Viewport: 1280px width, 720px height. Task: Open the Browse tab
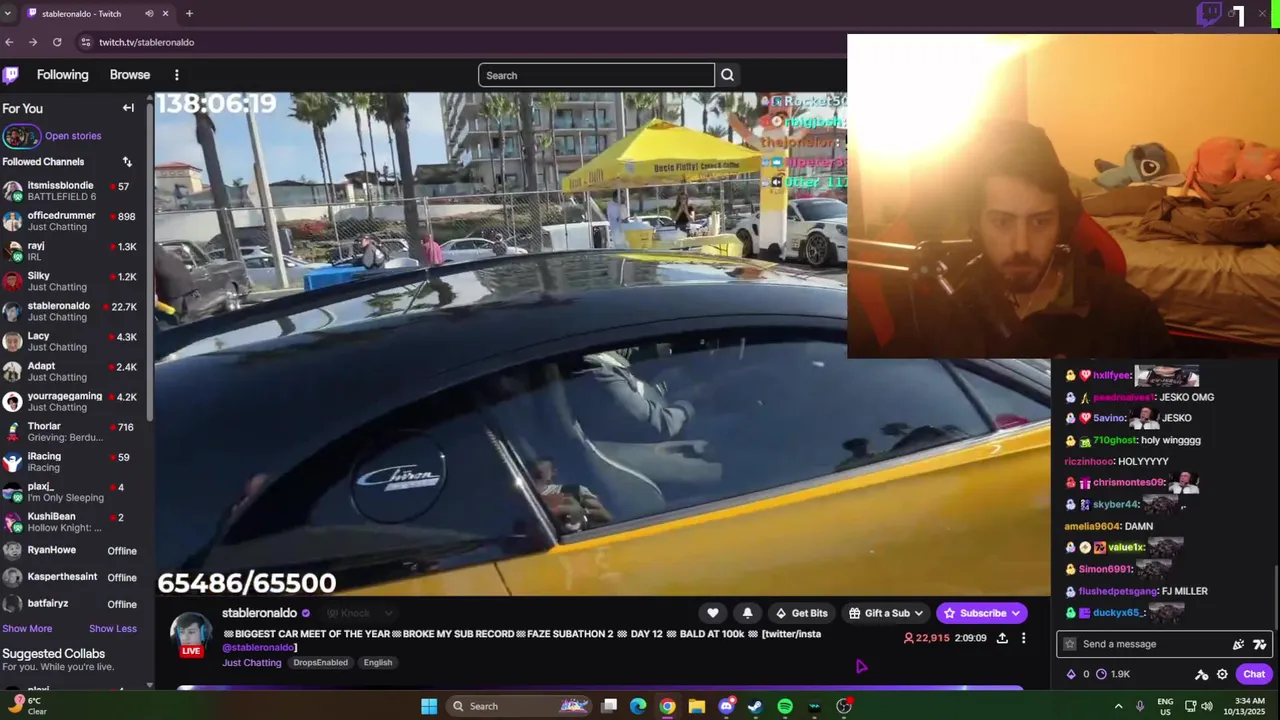(130, 75)
